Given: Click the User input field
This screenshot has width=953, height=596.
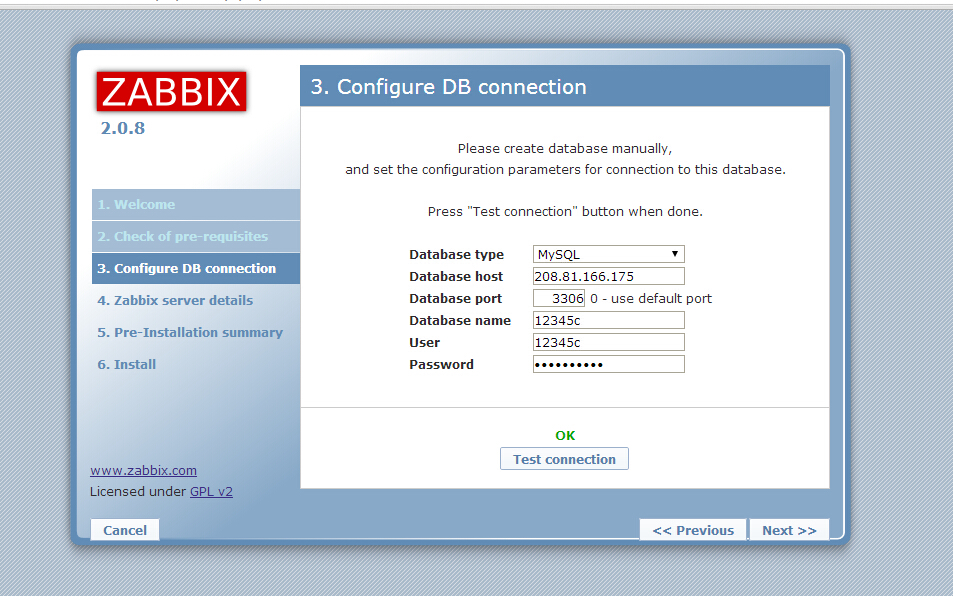Looking at the screenshot, I should (608, 342).
